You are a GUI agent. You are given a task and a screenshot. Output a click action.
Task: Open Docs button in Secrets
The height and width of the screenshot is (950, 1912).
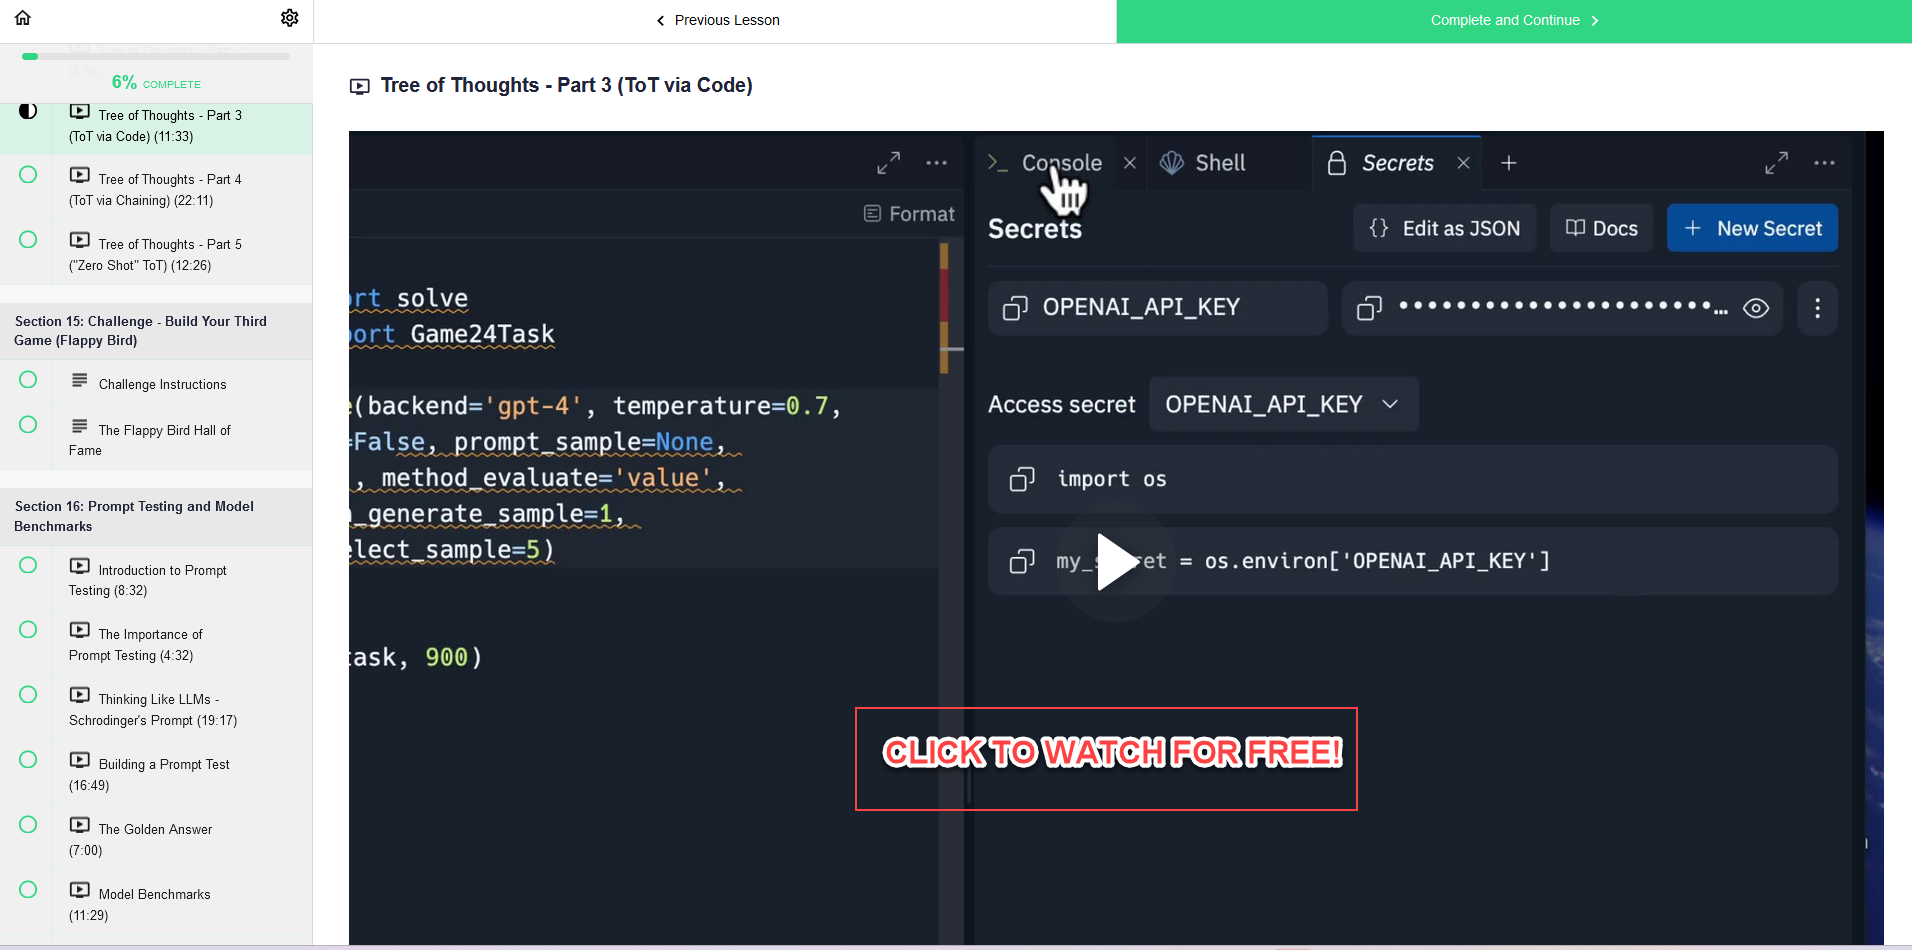point(1602,228)
